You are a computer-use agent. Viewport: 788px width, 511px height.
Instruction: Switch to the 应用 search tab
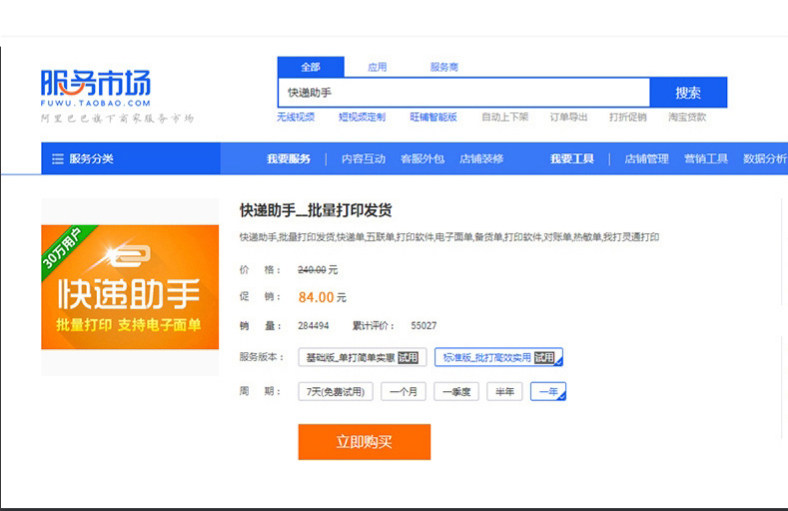tap(377, 67)
